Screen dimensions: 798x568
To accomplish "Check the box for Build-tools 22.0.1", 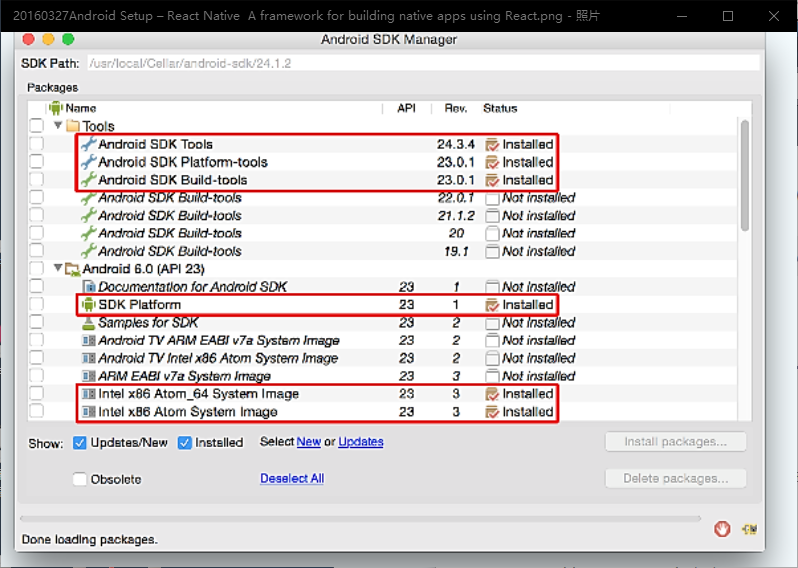I will 37,197.
